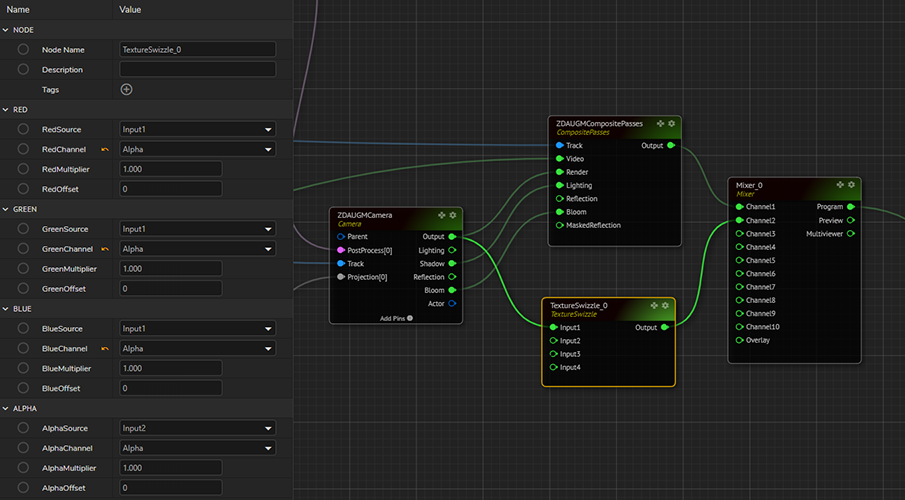Open the RedSource dropdown

(x=197, y=129)
